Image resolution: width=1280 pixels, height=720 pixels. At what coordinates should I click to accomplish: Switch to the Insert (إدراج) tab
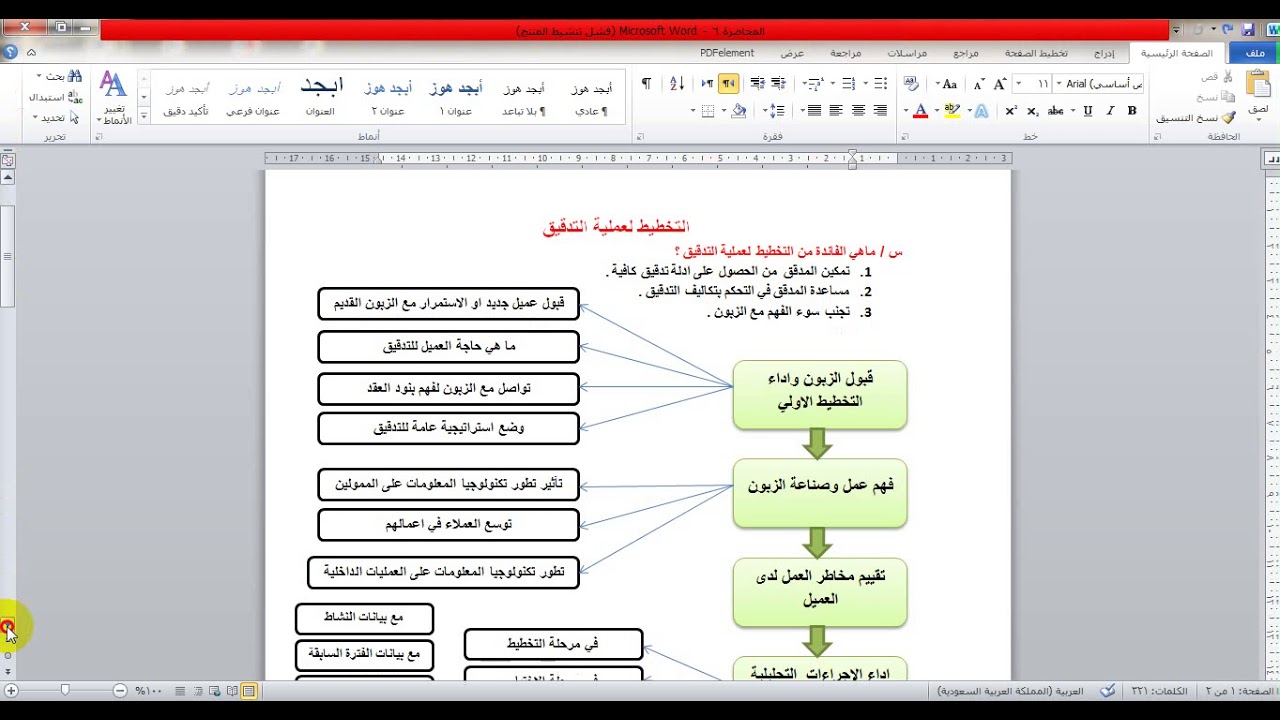click(x=1104, y=53)
